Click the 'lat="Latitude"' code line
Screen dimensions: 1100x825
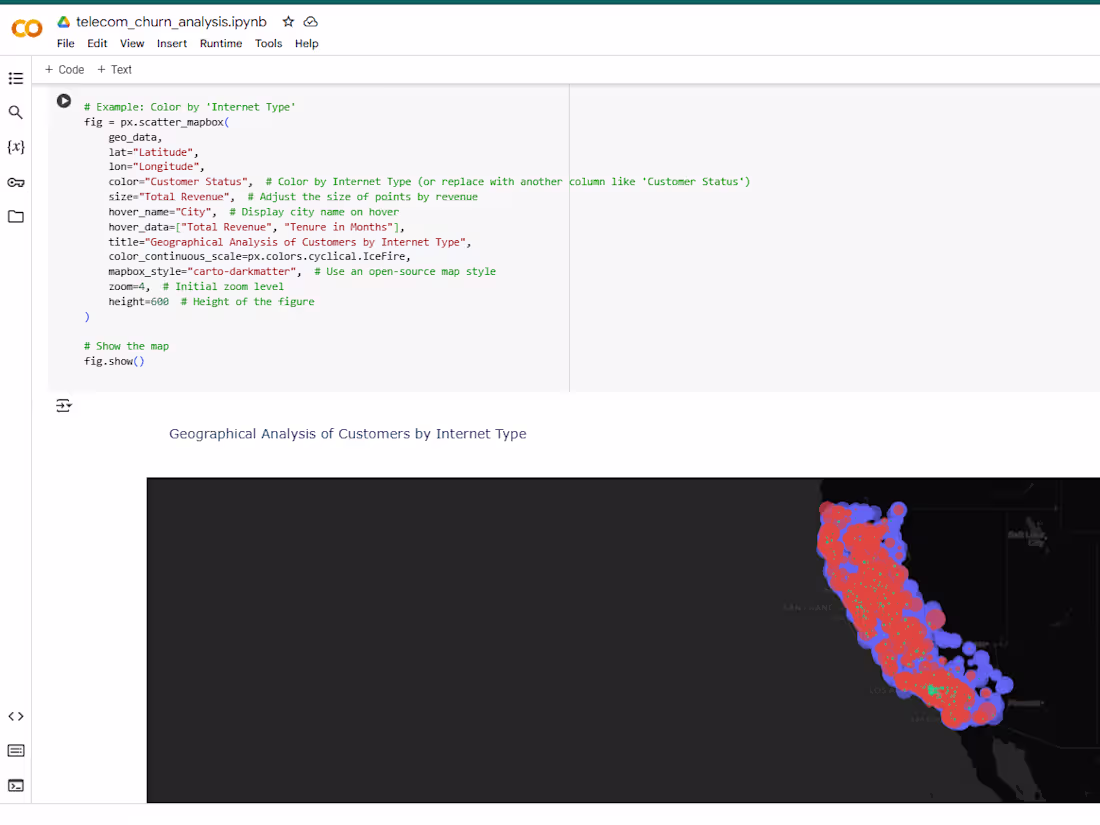point(154,152)
